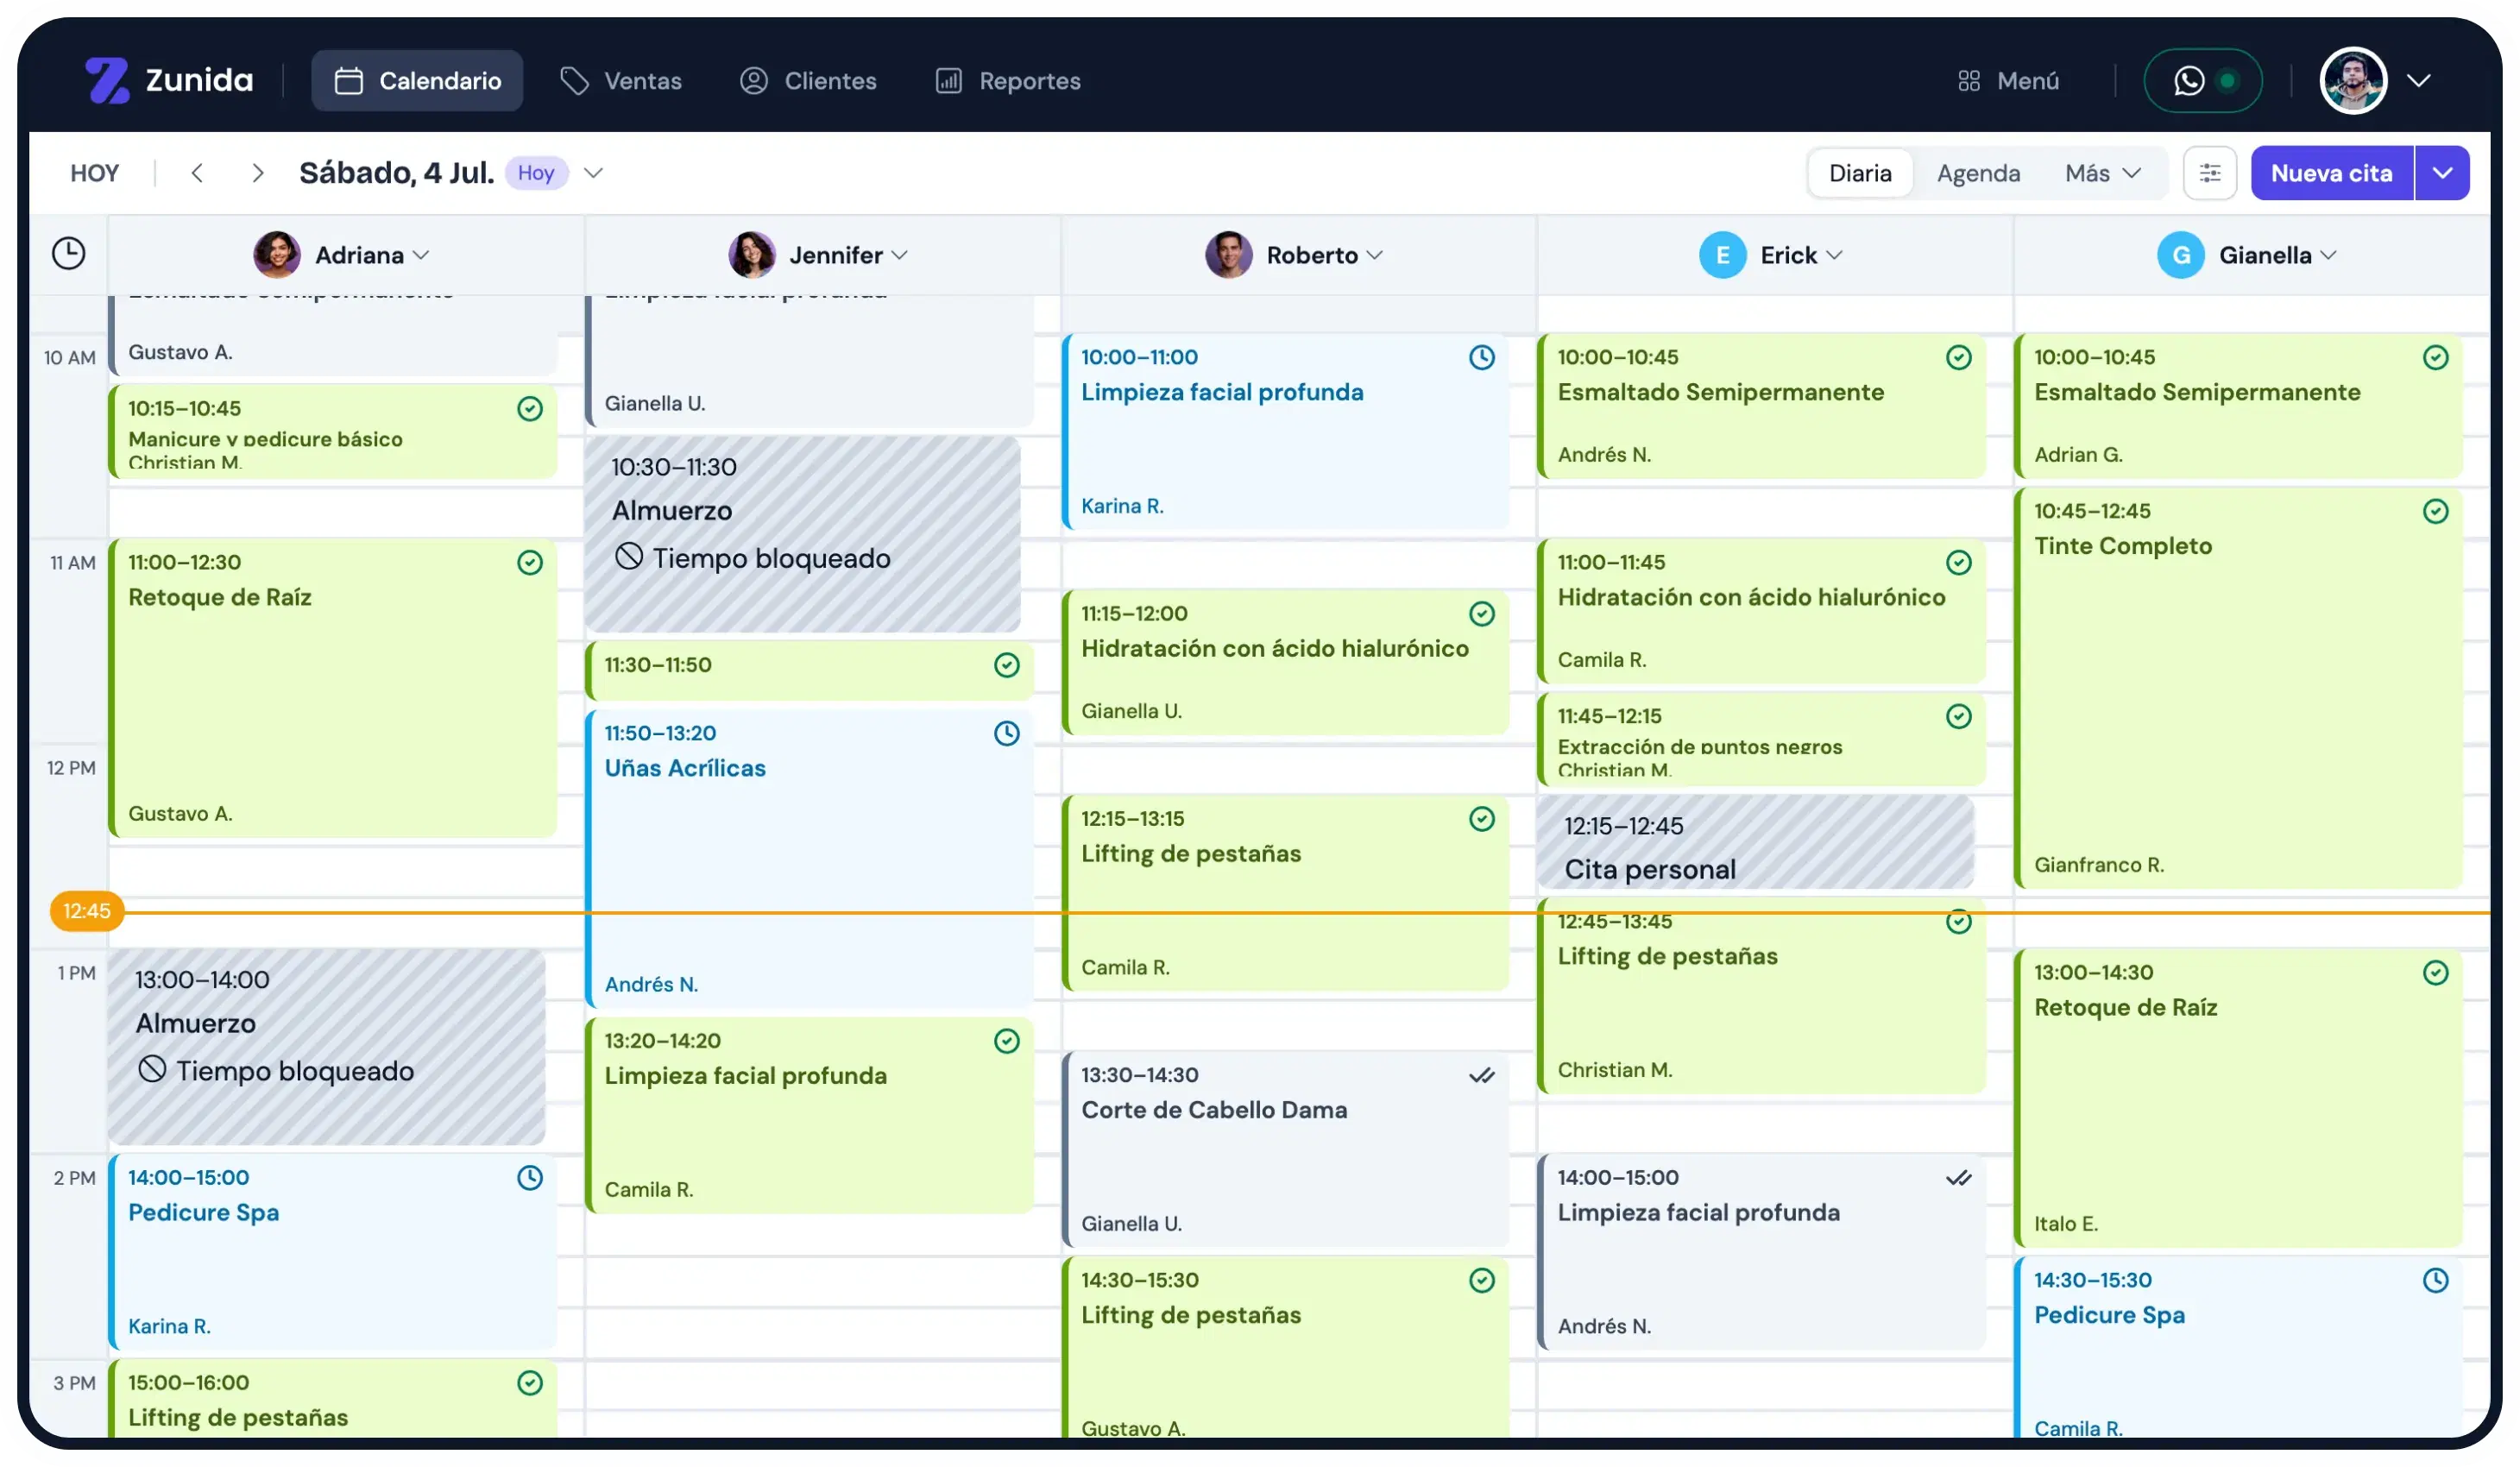Open the Clientes tab
This screenshot has height=1467, width=2520.
pyautogui.click(x=807, y=80)
